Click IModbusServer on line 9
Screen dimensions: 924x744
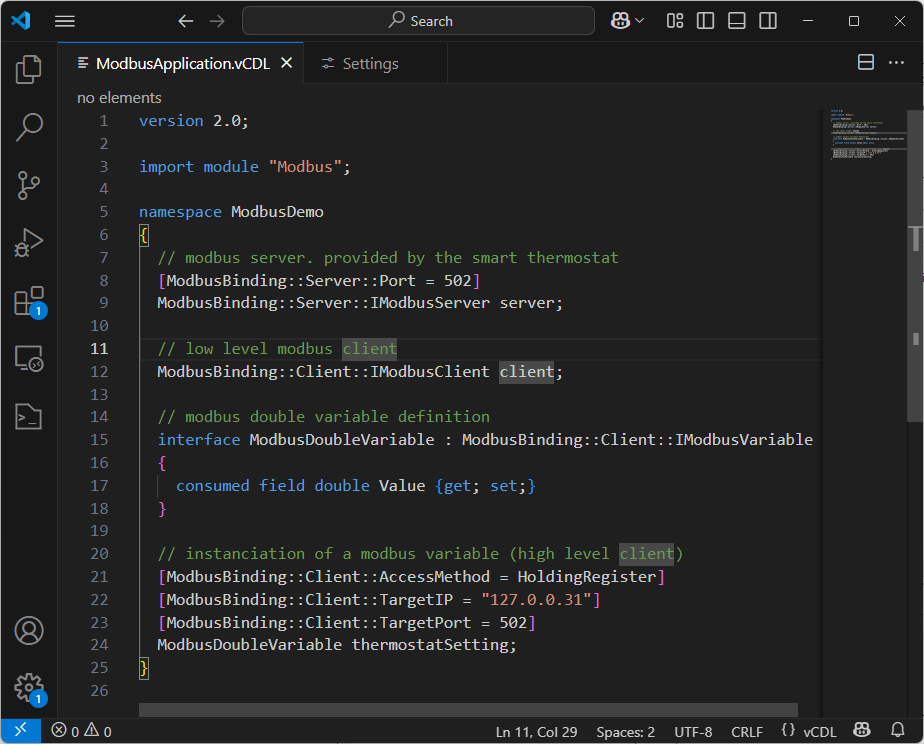[x=430, y=303]
